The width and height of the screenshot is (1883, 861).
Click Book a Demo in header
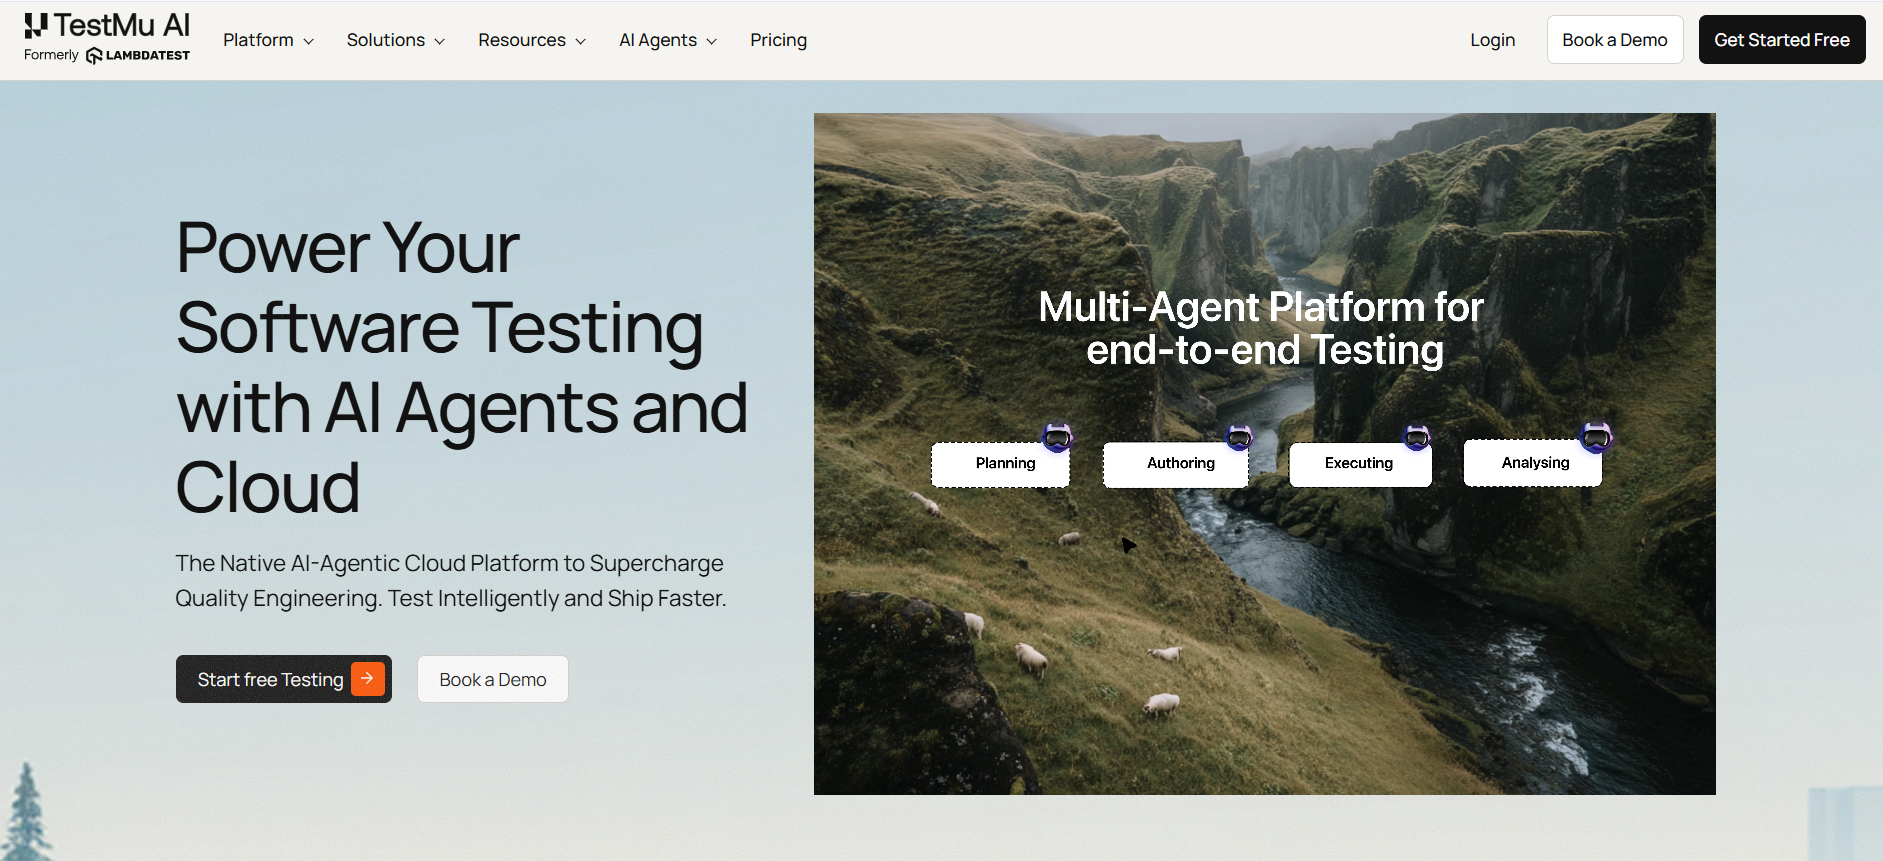pyautogui.click(x=1615, y=40)
